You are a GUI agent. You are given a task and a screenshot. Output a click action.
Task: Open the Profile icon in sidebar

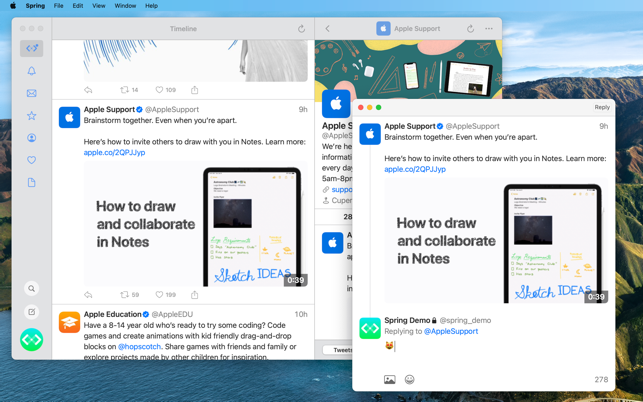[32, 138]
